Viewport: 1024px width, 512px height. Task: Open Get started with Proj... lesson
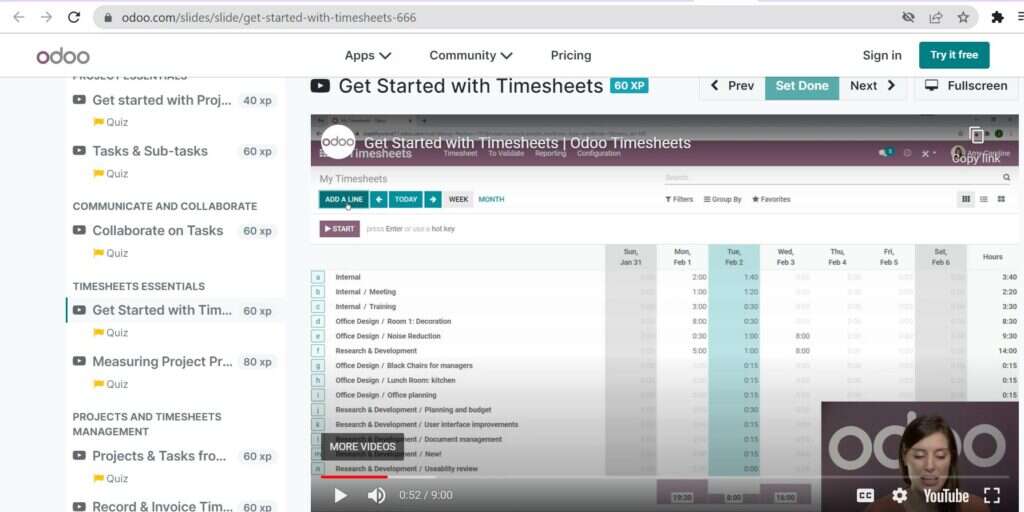coord(161,100)
